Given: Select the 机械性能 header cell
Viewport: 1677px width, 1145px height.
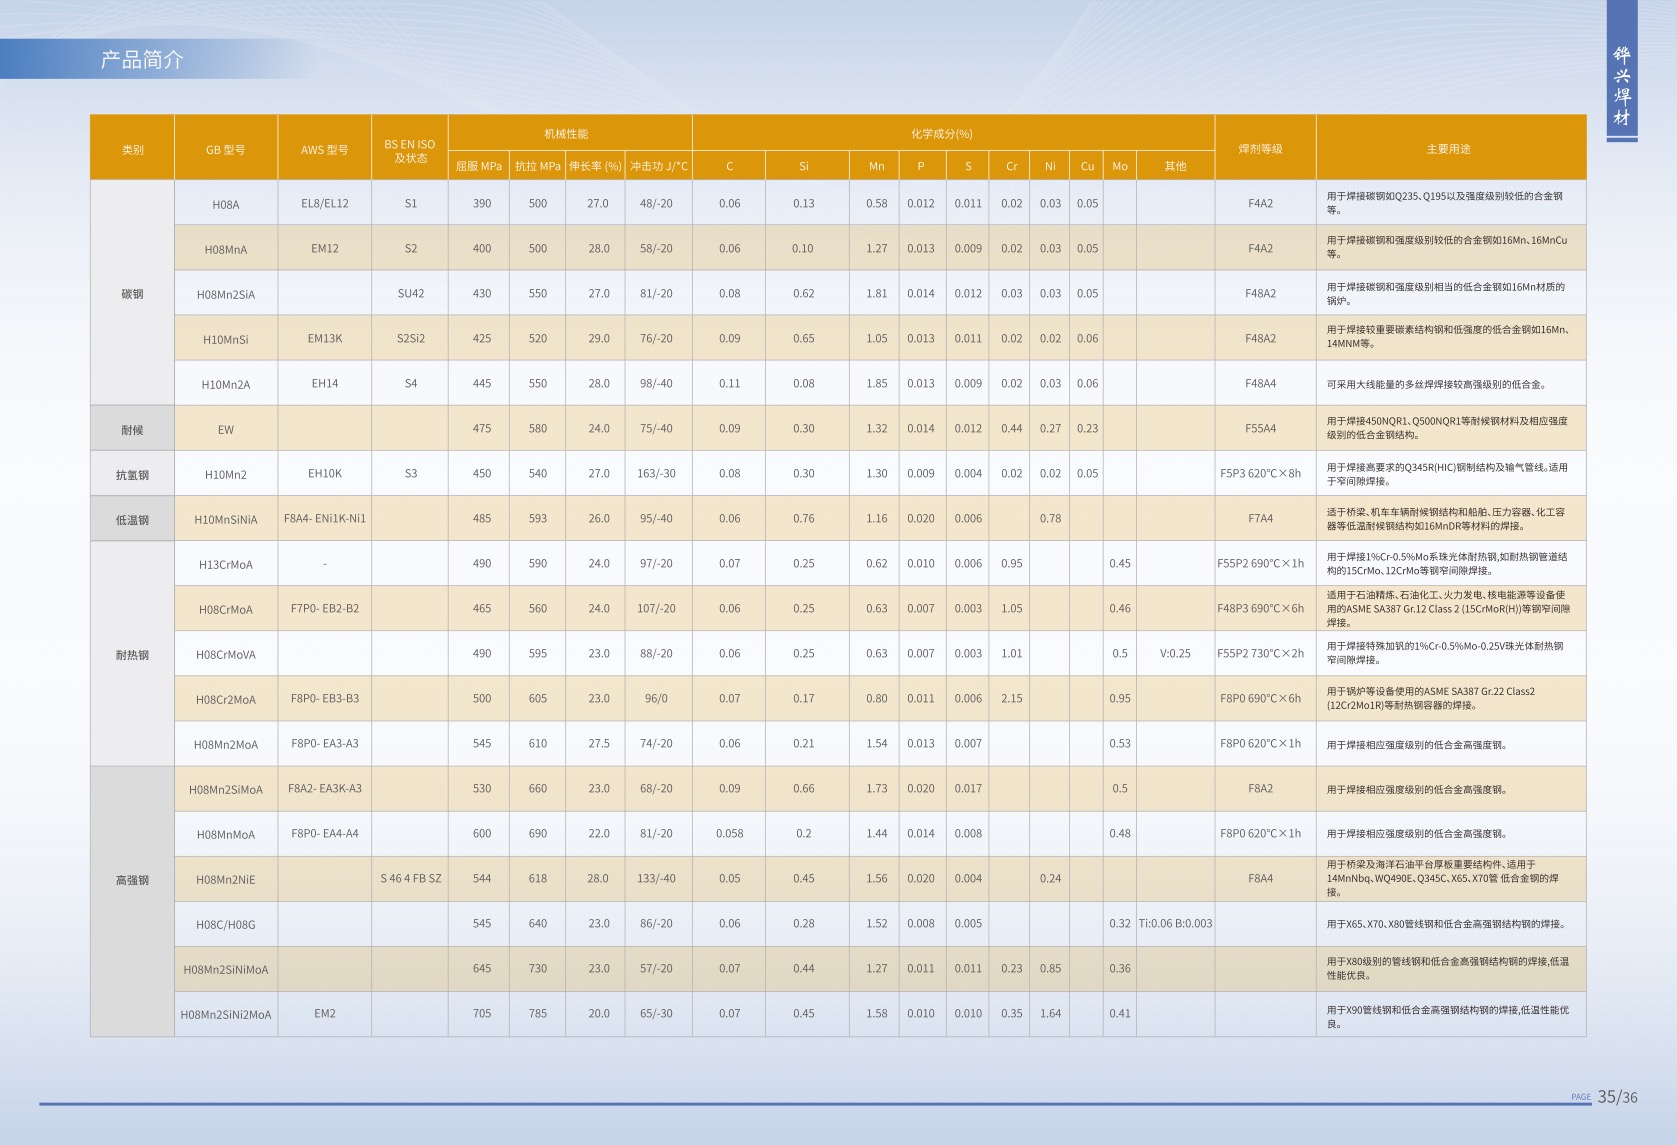Looking at the screenshot, I should (566, 134).
